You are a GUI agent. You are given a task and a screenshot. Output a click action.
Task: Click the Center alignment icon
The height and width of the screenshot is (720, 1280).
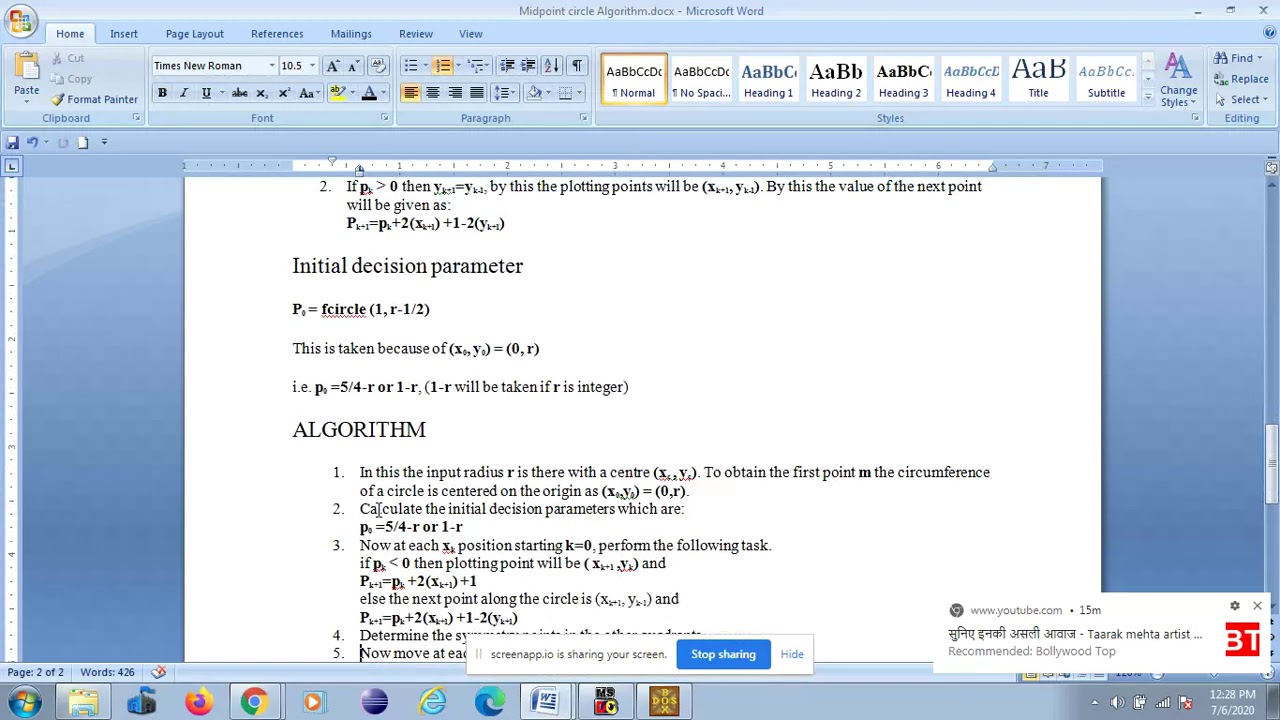coord(433,93)
